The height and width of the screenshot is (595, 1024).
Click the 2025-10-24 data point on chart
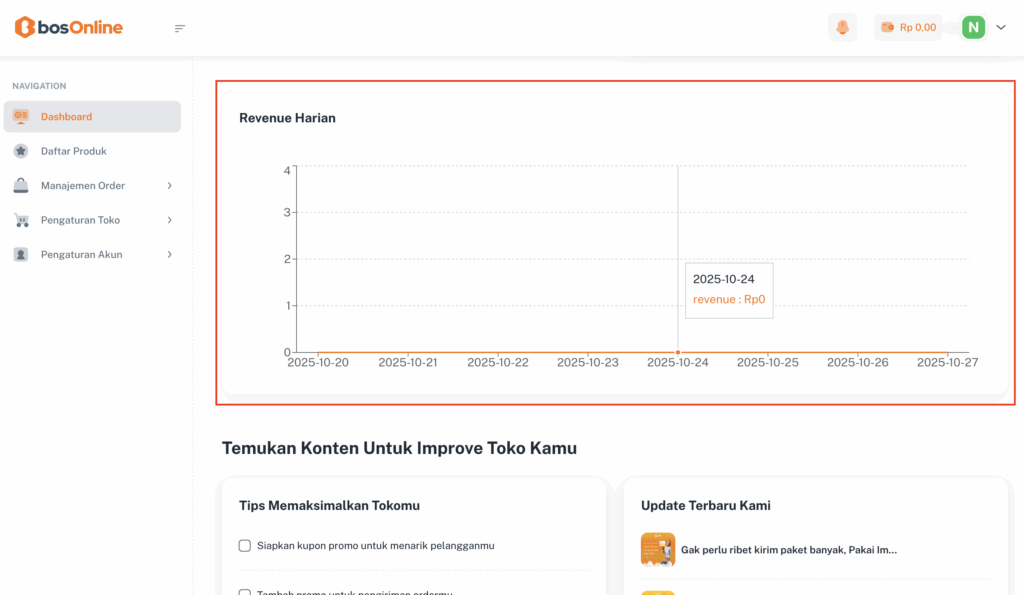click(678, 352)
